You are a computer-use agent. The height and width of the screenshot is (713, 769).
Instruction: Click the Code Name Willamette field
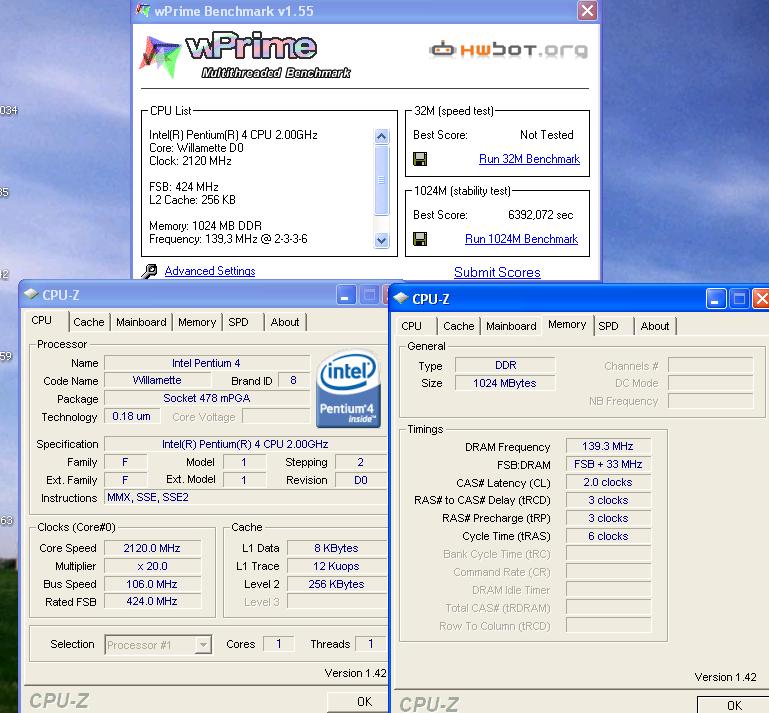[157, 381]
